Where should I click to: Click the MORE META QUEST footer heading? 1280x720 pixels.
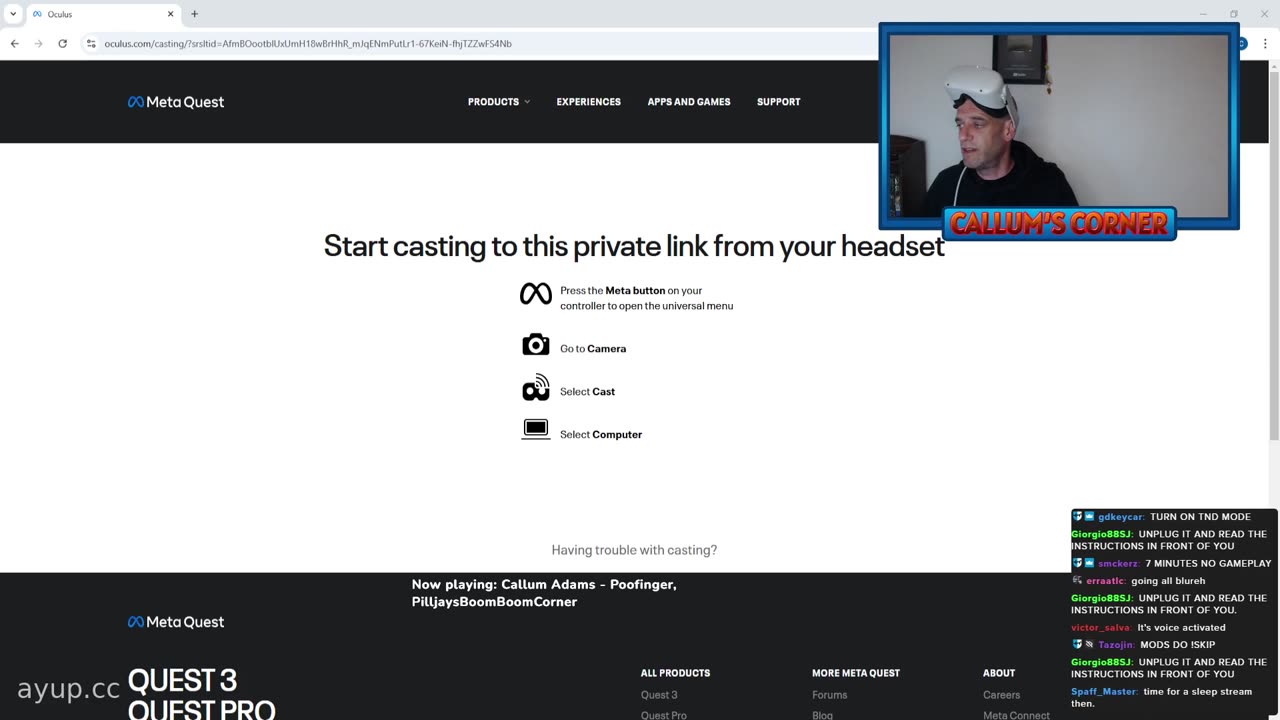856,673
